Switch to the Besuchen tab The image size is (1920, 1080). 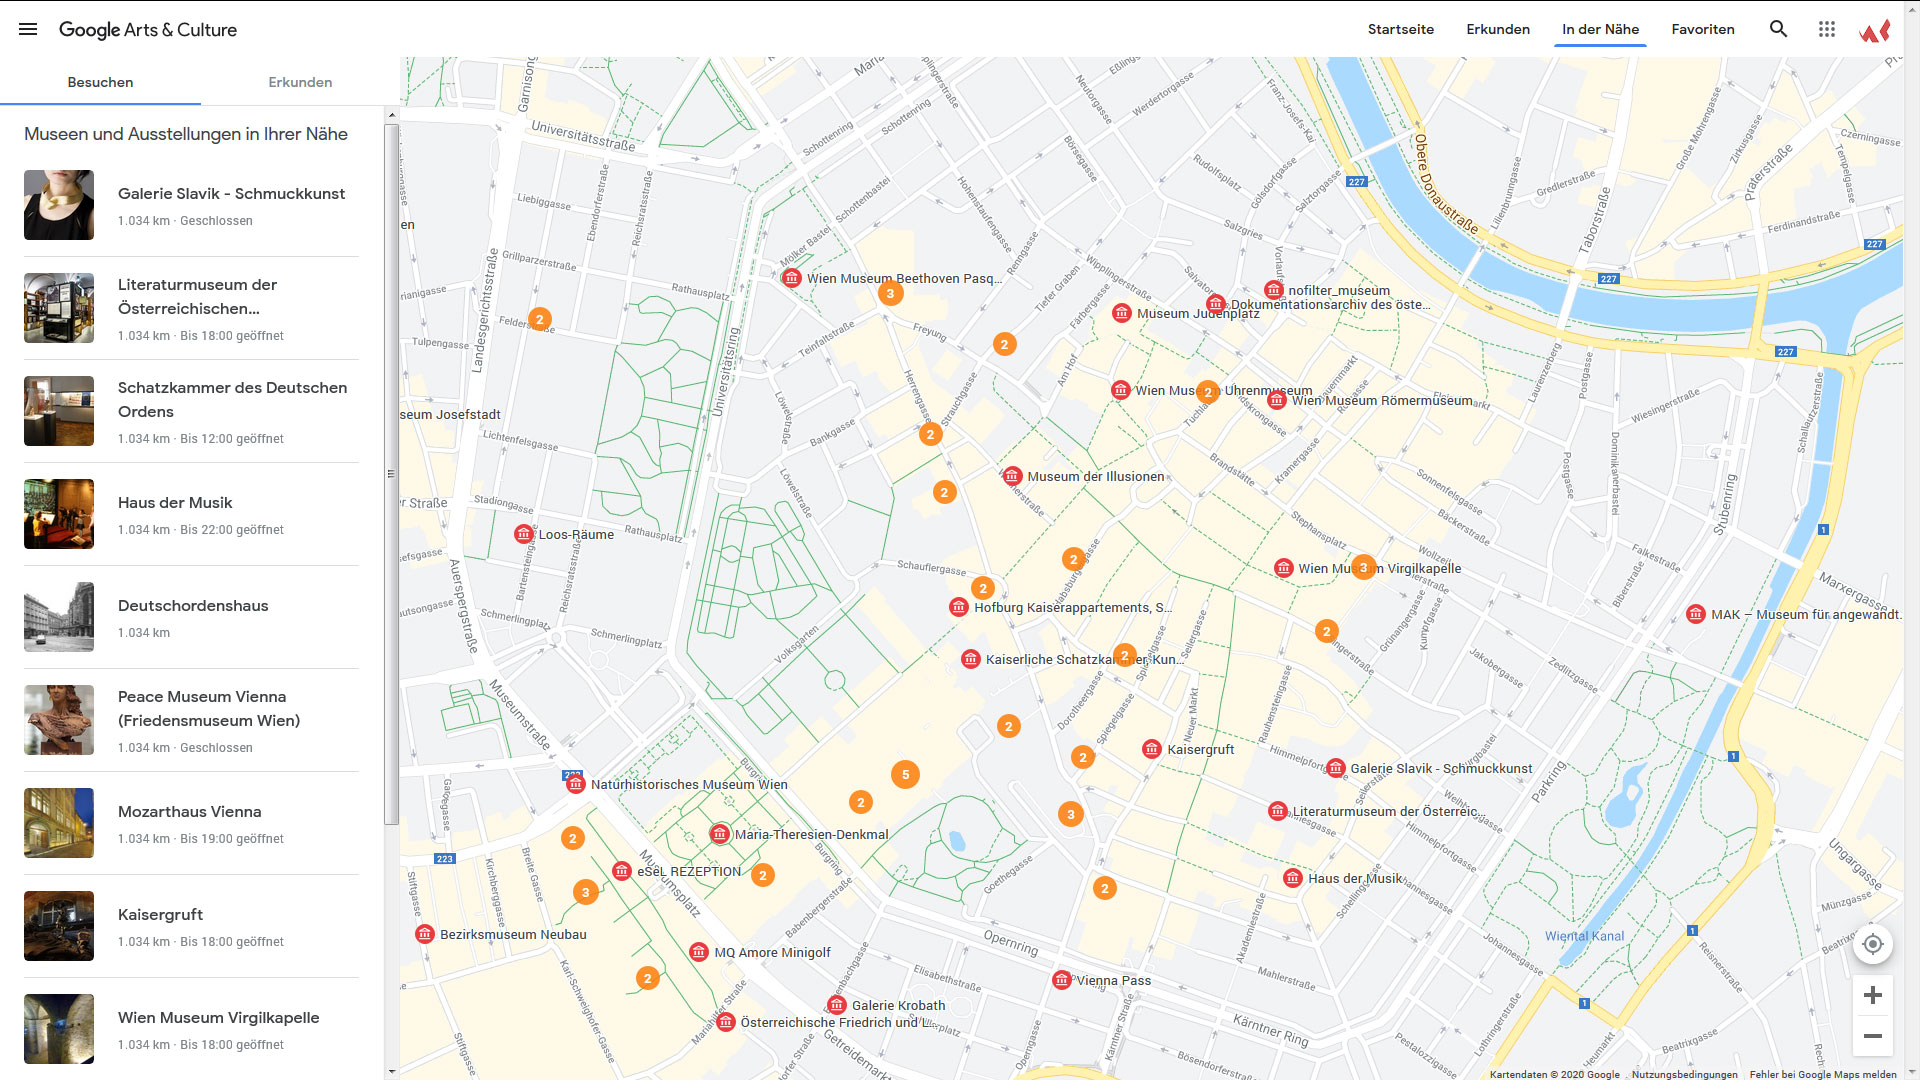[x=100, y=82]
